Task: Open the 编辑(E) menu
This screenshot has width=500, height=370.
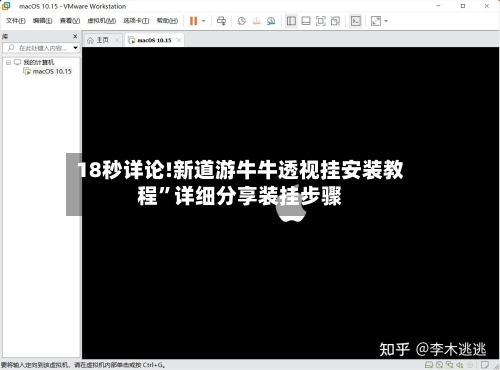Action: 42,21
